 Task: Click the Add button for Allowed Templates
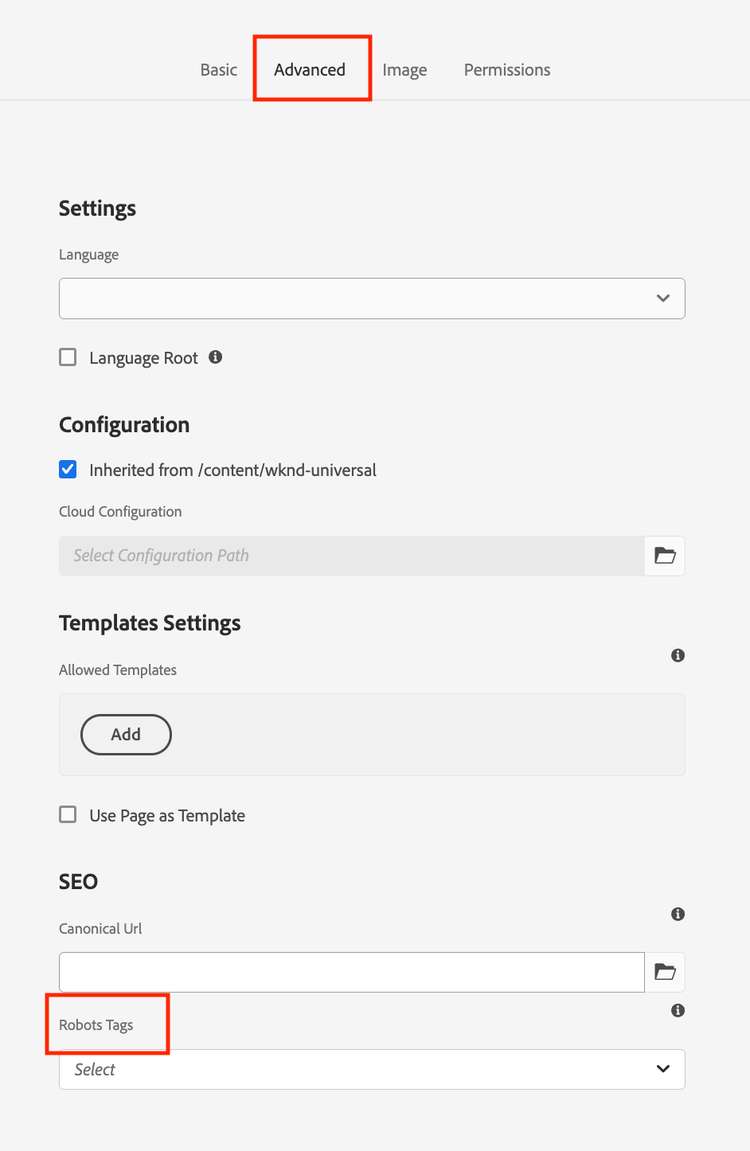click(126, 734)
